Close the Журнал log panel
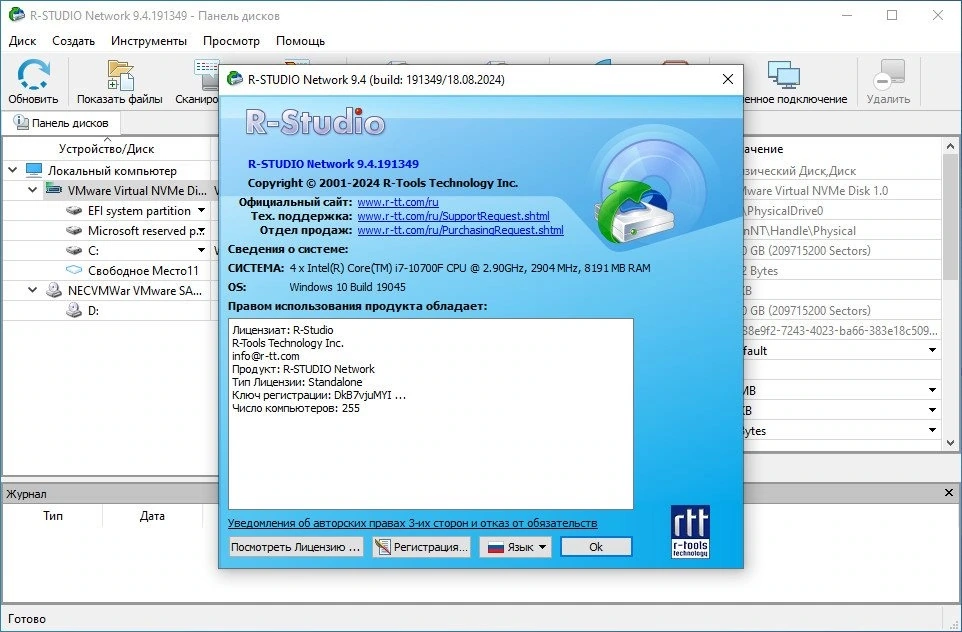This screenshot has height=632, width=962. tap(949, 493)
